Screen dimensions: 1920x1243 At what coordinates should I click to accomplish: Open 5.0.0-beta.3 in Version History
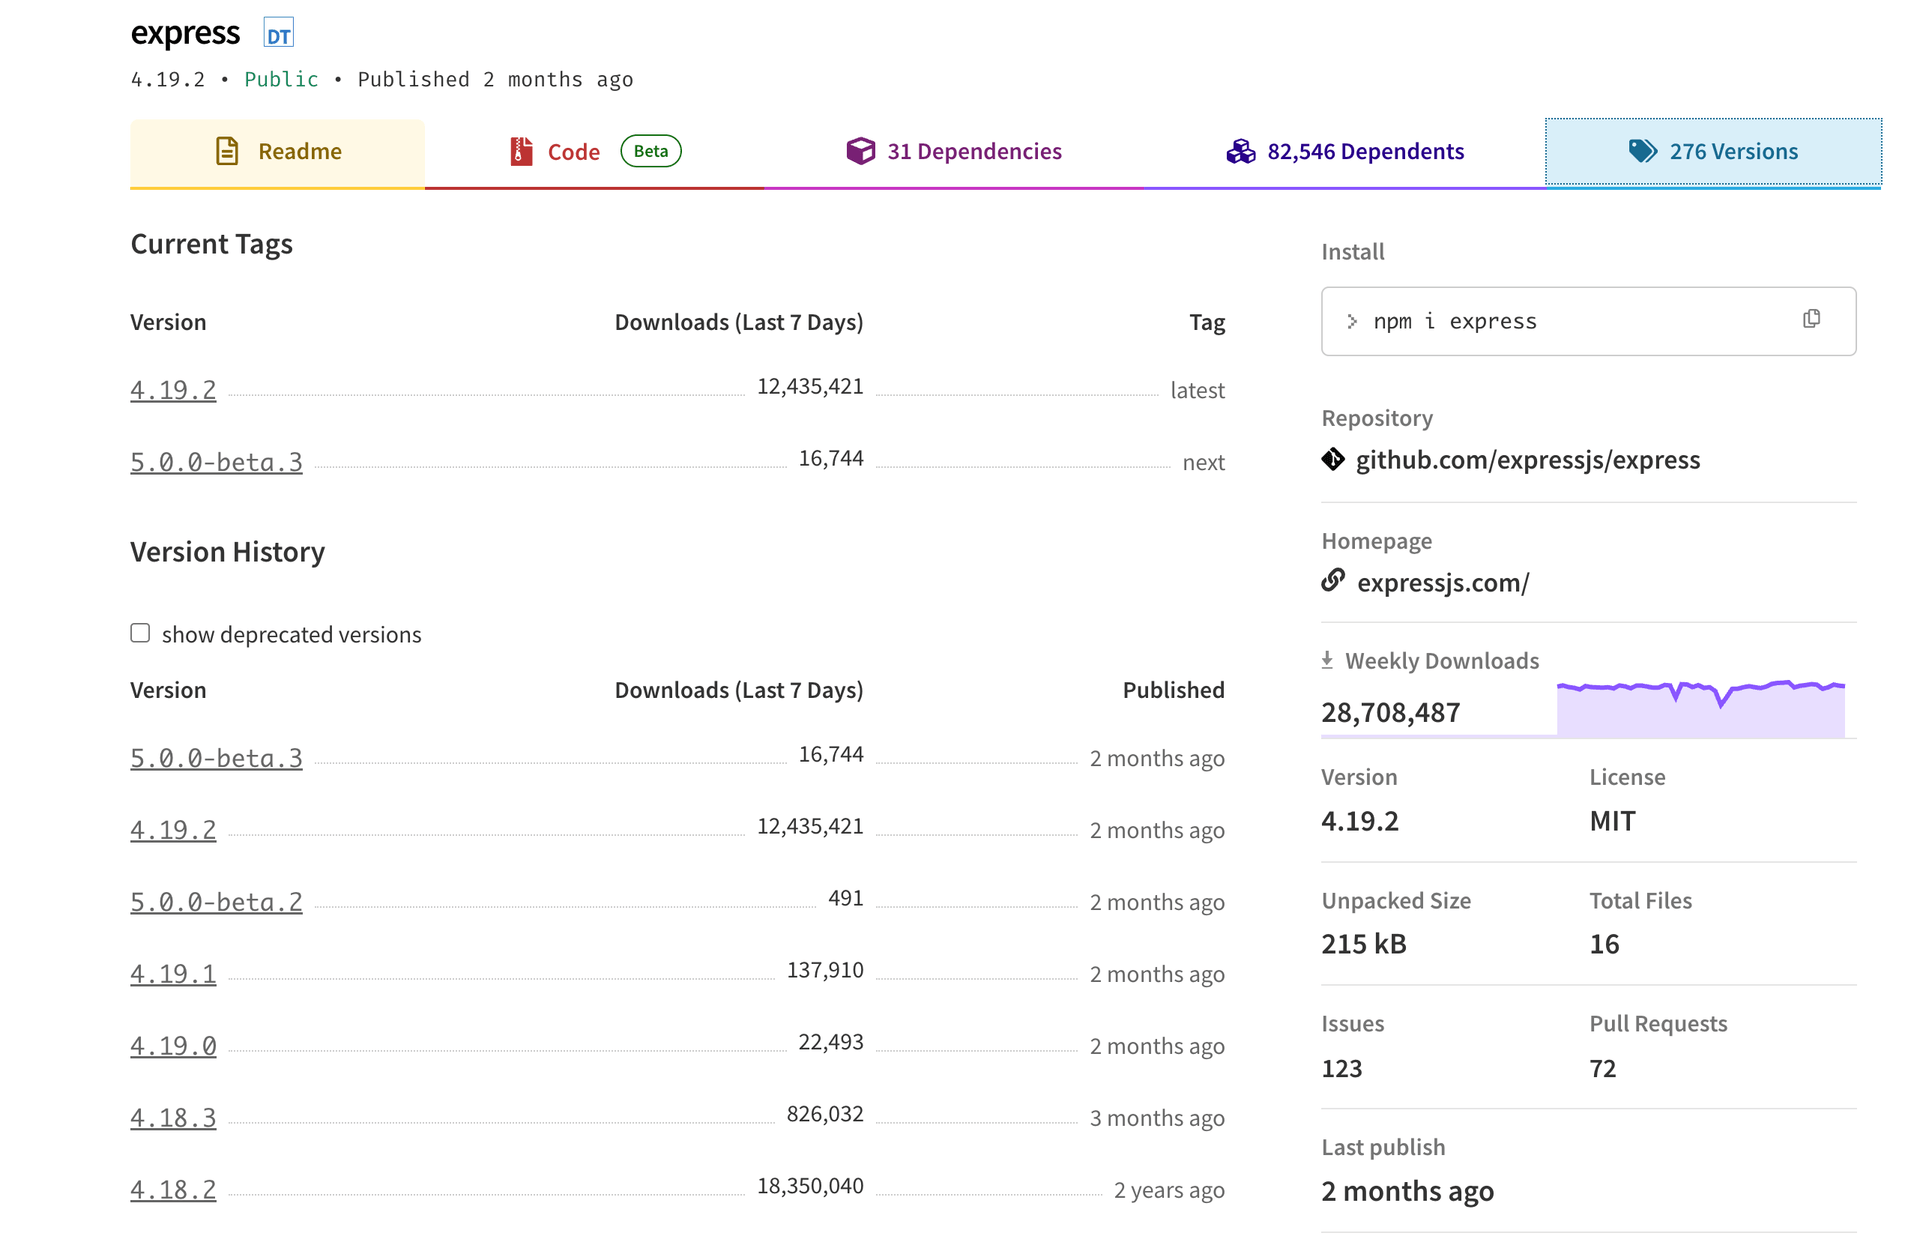tap(216, 758)
